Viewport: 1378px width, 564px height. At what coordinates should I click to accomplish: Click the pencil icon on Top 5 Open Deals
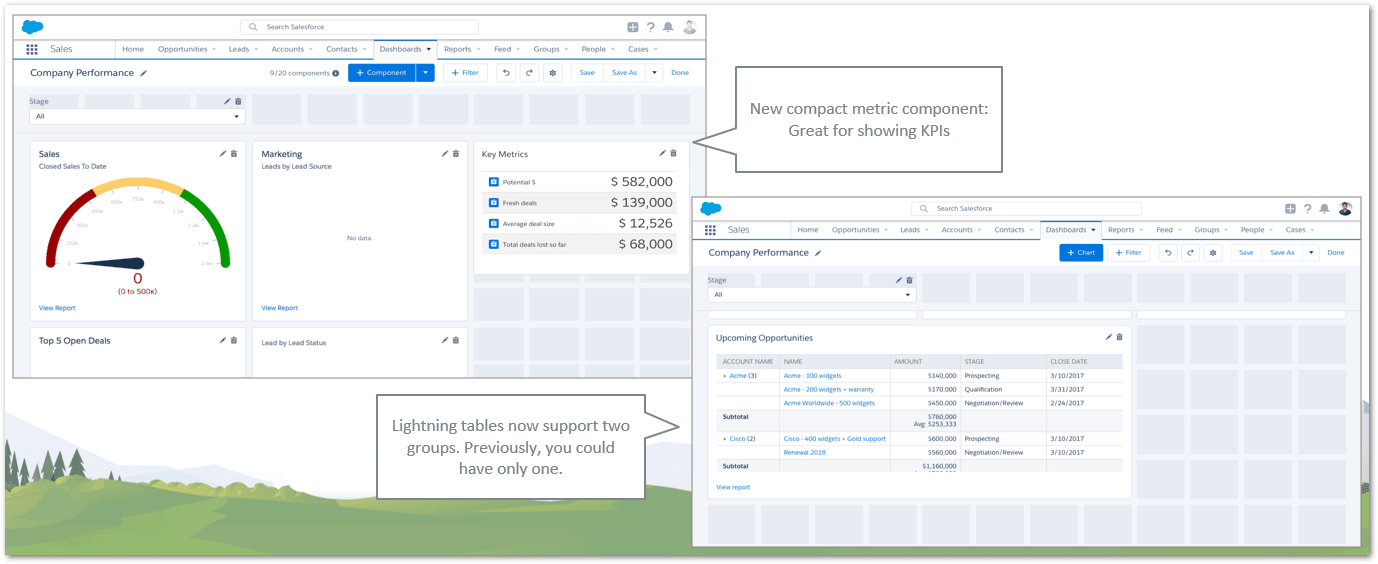pyautogui.click(x=223, y=340)
